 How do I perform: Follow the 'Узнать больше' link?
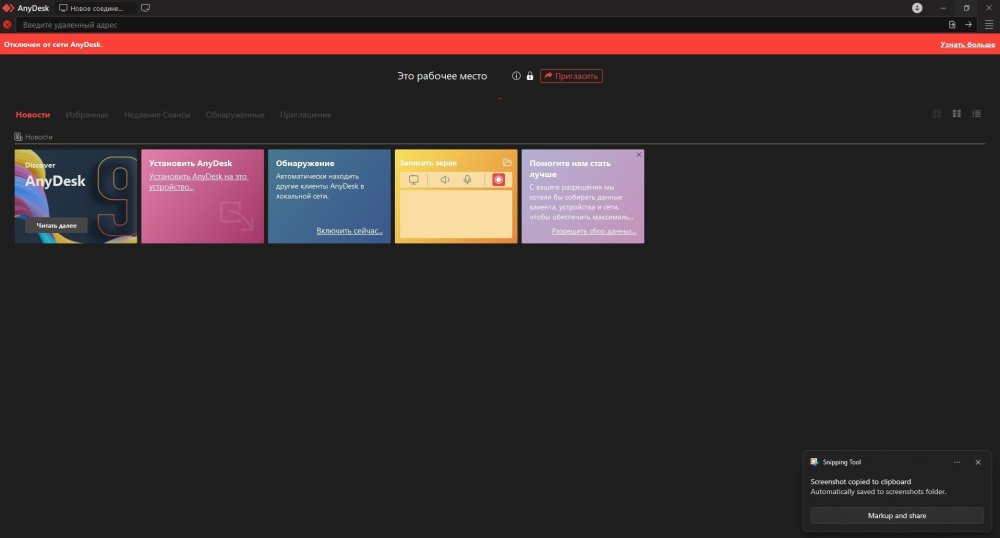coord(967,45)
